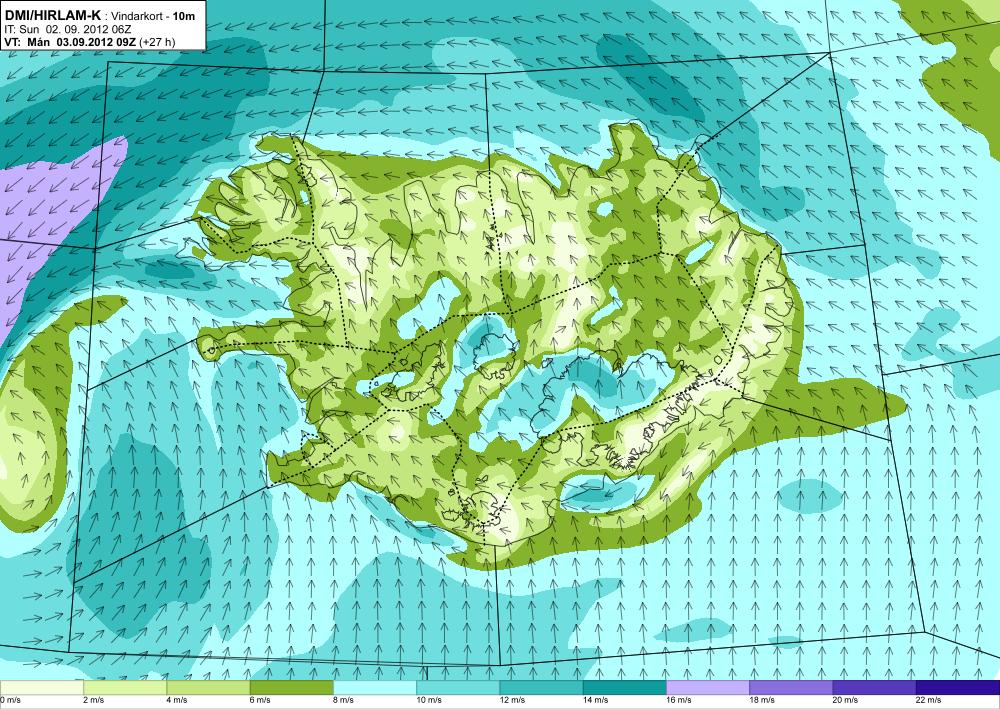
Task: Click the '4 m/s' legend label
Action: [177, 700]
